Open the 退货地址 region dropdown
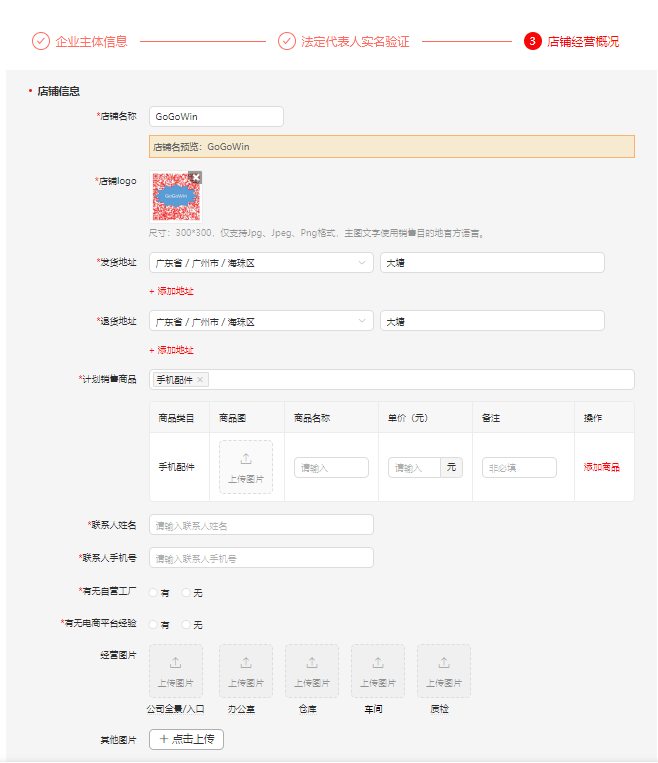658x763 pixels. pos(261,321)
